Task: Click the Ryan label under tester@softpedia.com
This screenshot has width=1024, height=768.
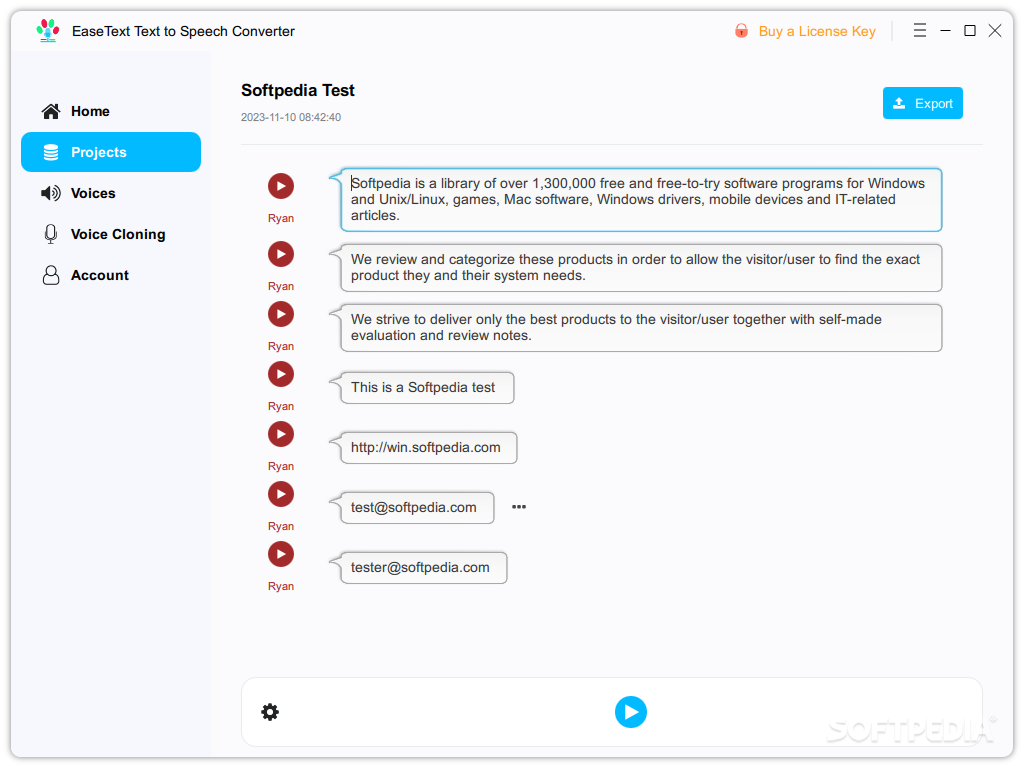Action: [x=281, y=586]
